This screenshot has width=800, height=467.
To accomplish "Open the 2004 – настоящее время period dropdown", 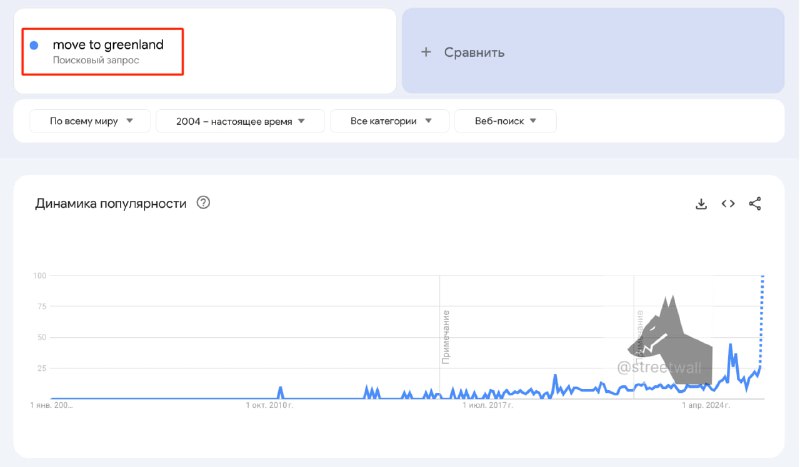I will (241, 121).
